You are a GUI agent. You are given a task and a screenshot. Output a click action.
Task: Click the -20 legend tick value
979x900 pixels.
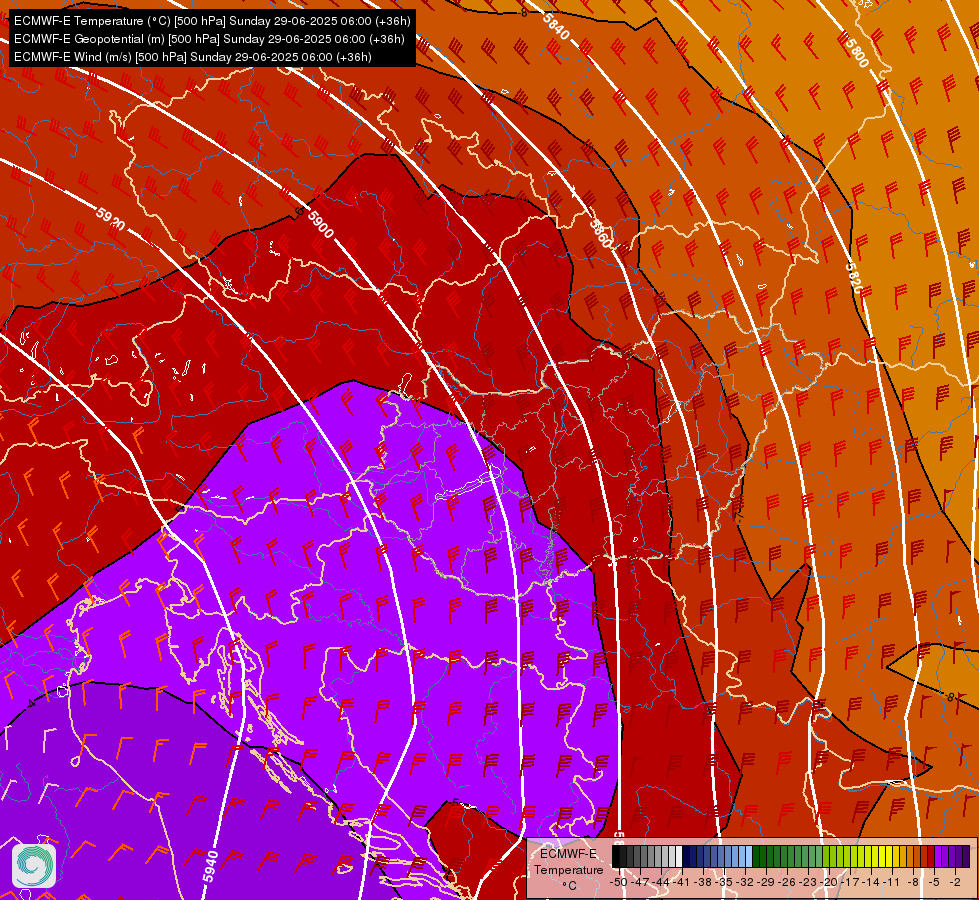829,882
